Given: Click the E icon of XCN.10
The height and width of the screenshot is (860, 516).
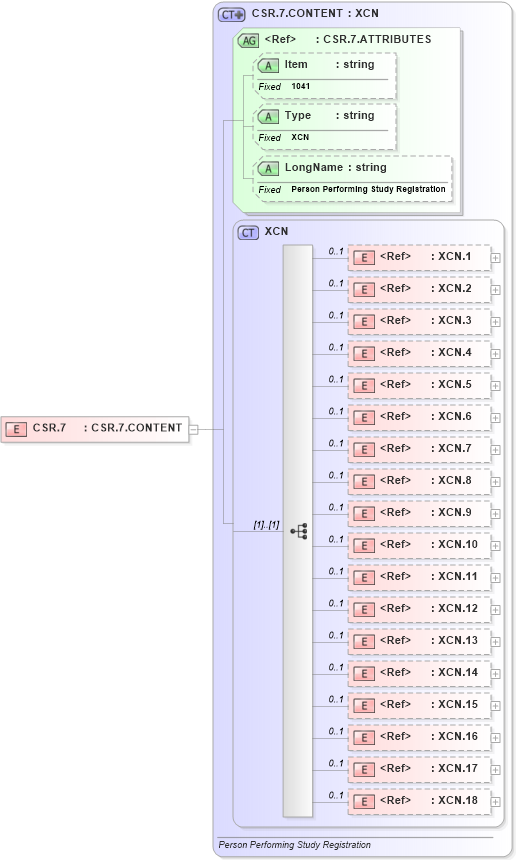Looking at the screenshot, I should [364, 546].
